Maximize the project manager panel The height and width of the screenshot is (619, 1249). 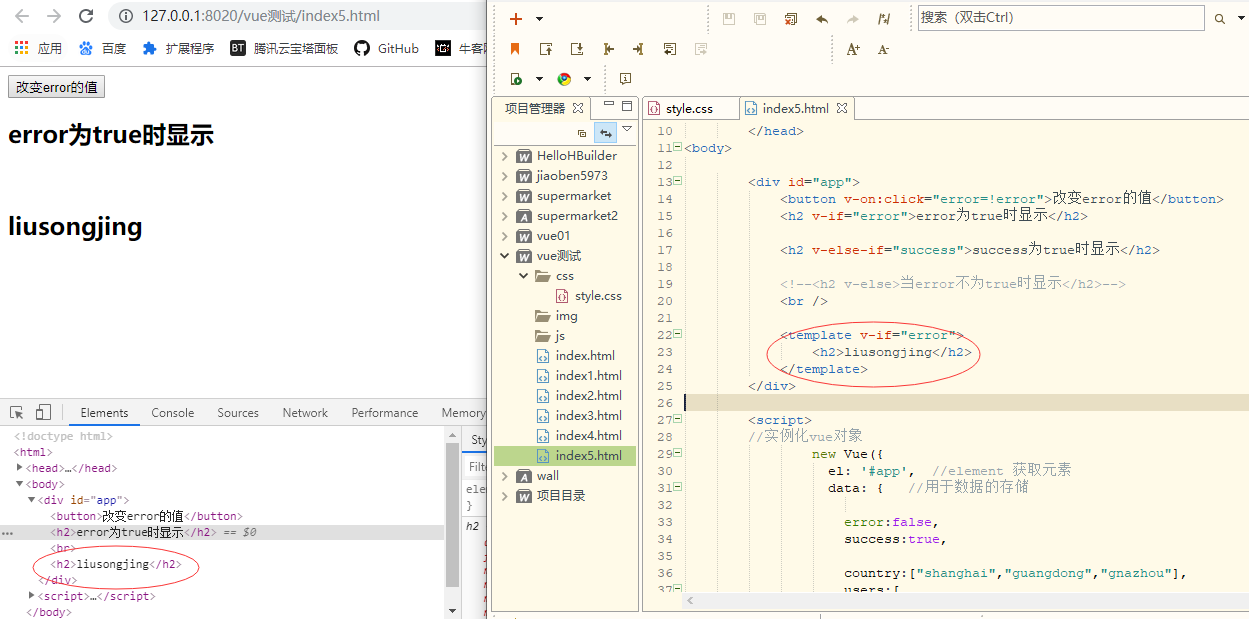pos(627,105)
